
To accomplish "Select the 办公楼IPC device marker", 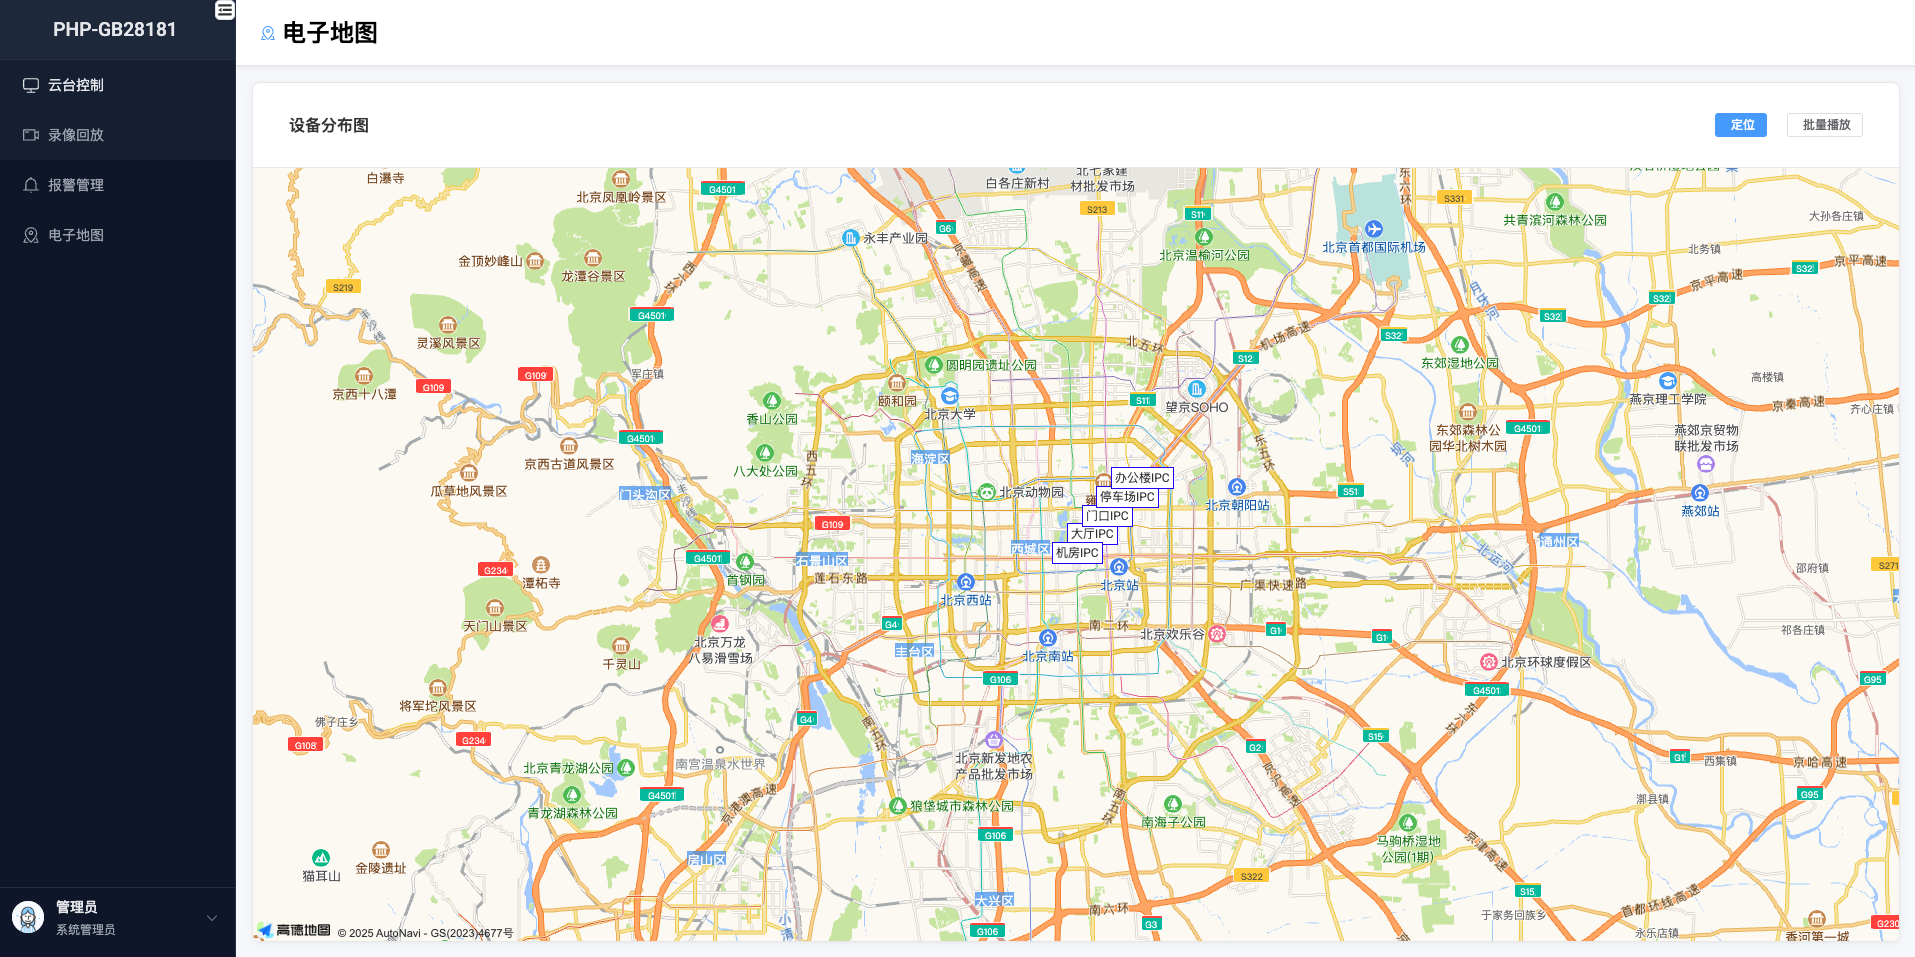I will 1141,478.
